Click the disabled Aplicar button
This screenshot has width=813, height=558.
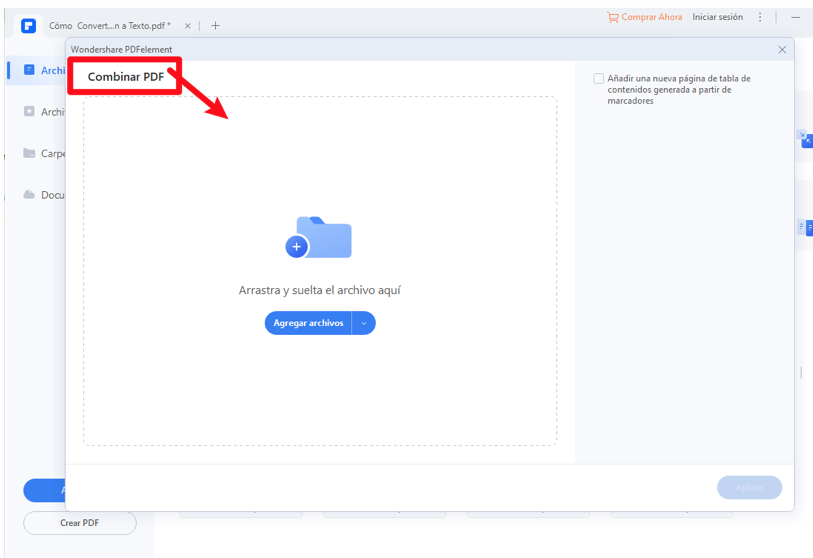(749, 487)
